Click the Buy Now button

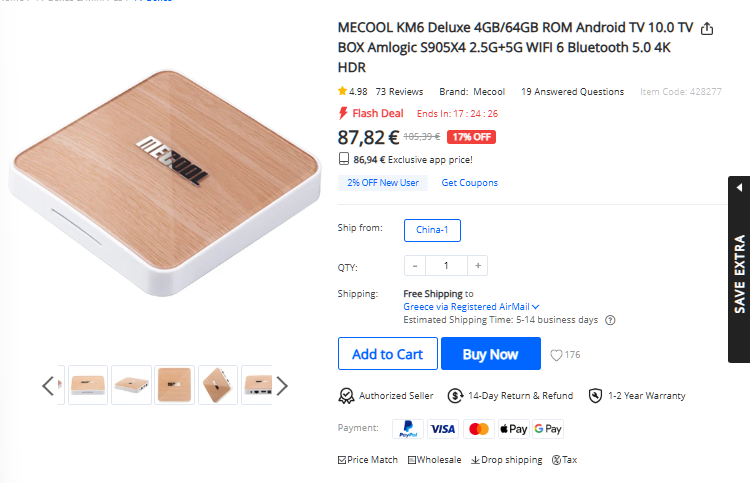click(490, 354)
